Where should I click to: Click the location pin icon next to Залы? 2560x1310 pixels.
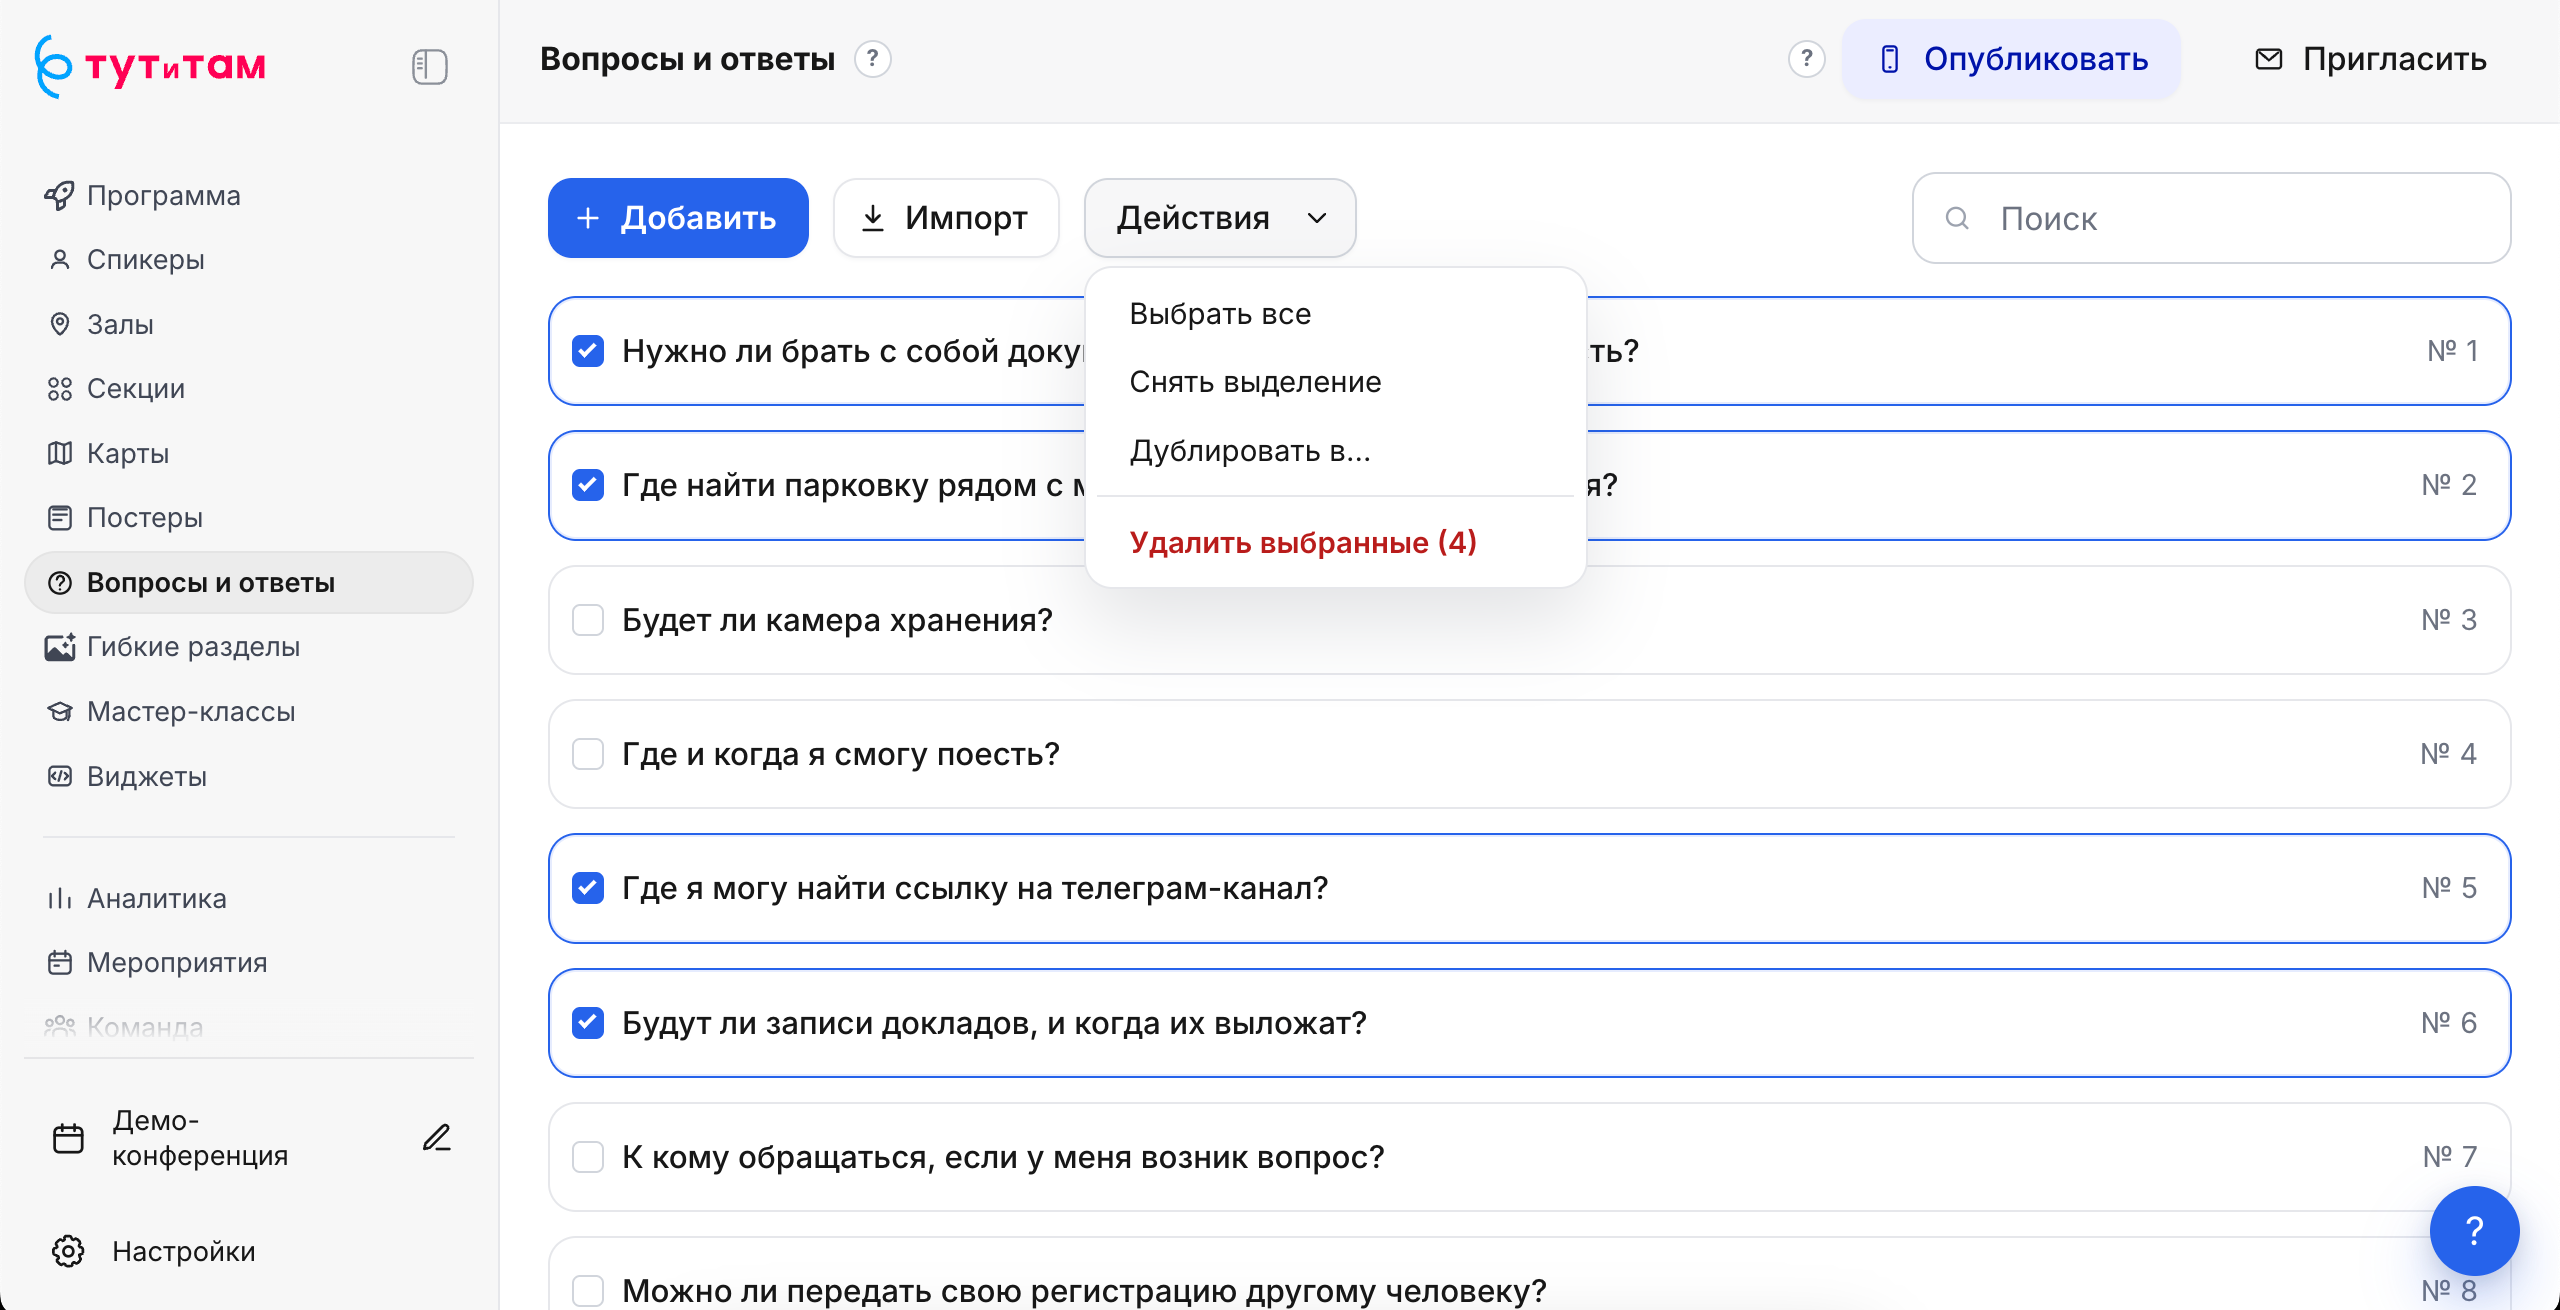tap(60, 324)
